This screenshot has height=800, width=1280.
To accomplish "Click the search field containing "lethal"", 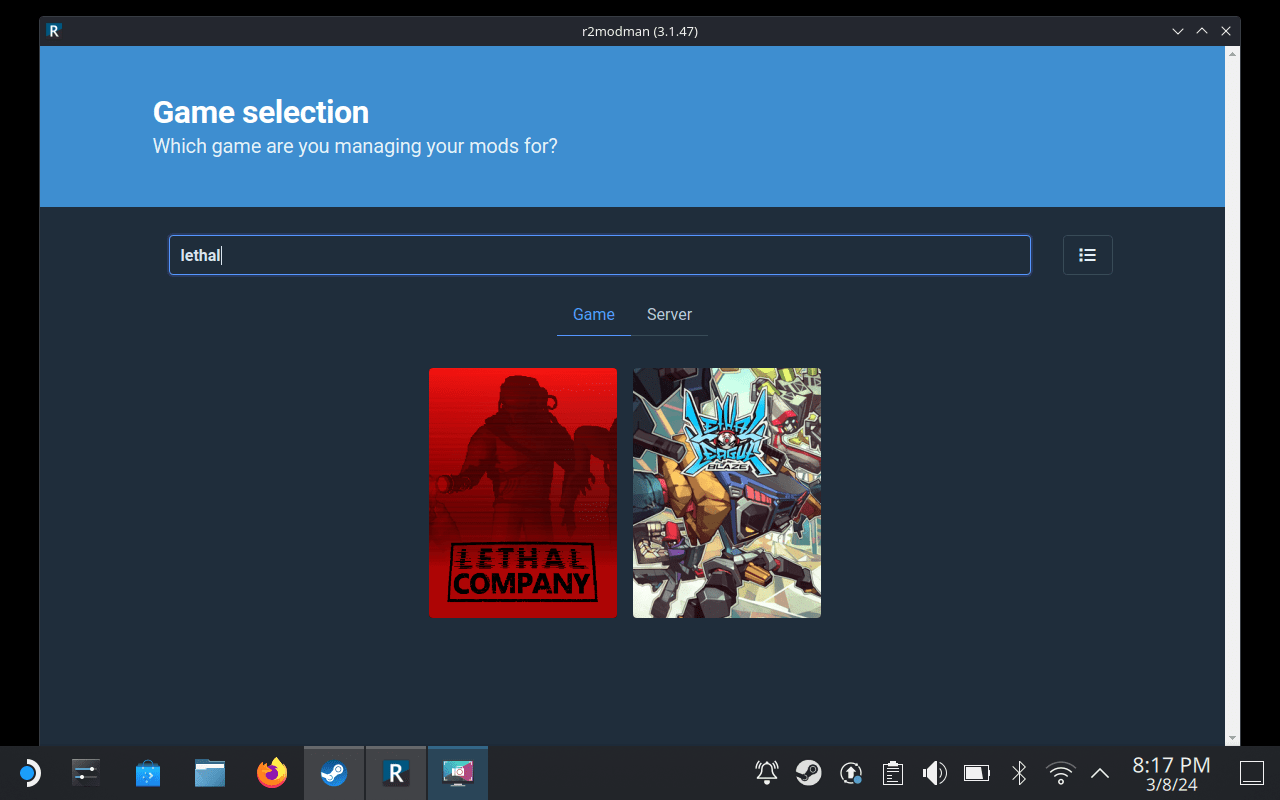I will pyautogui.click(x=599, y=255).
